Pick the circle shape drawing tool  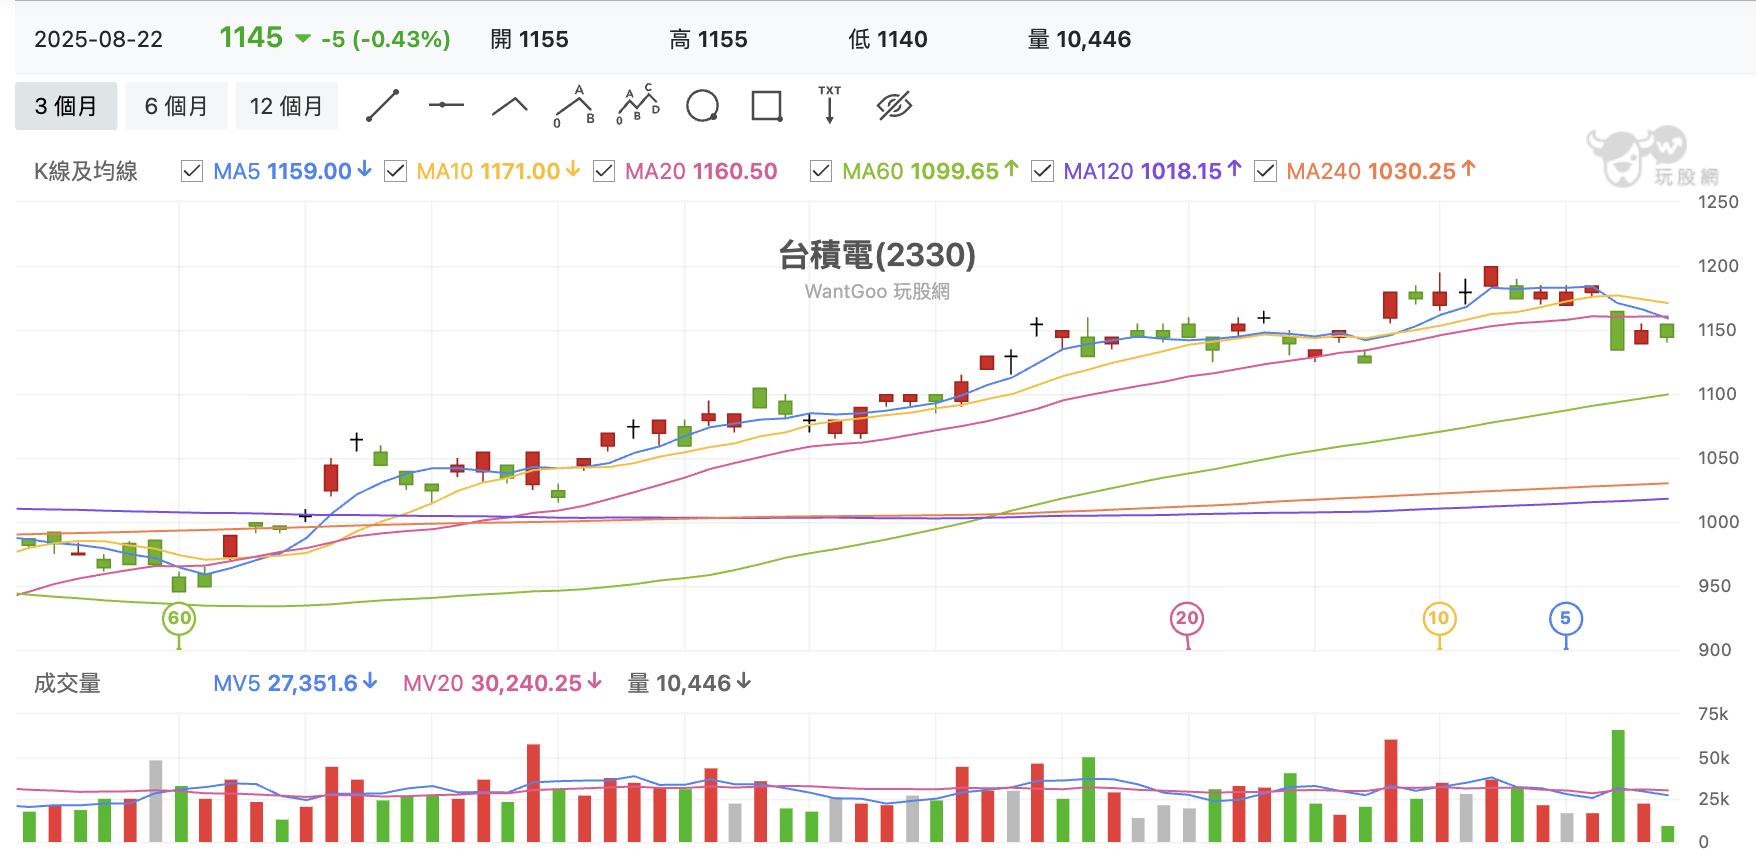coord(702,105)
